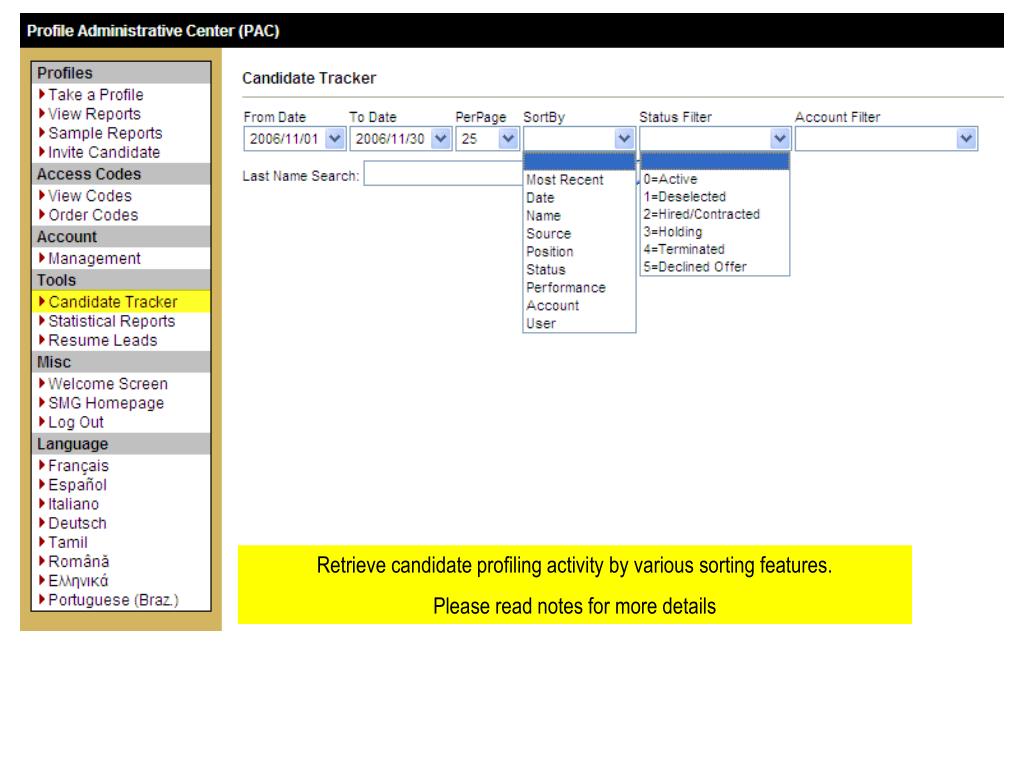Choose Performance in SortBy list

[x=566, y=288]
